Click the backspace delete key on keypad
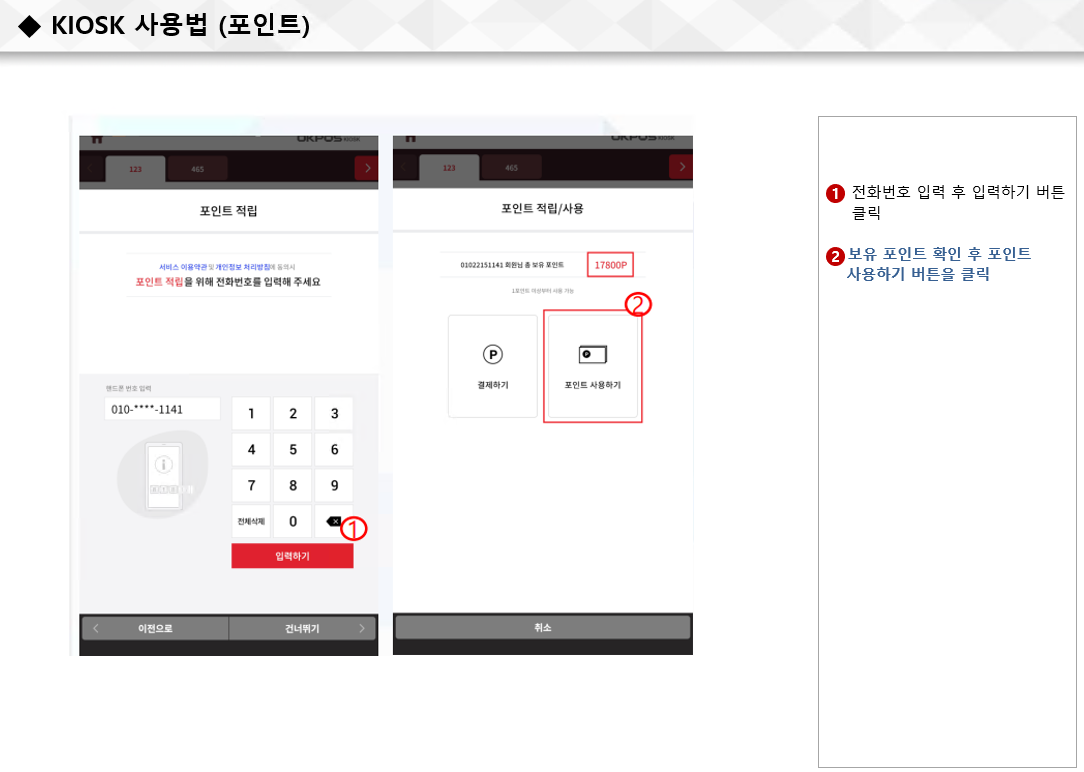Image resolution: width=1084 pixels, height=772 pixels. [334, 521]
